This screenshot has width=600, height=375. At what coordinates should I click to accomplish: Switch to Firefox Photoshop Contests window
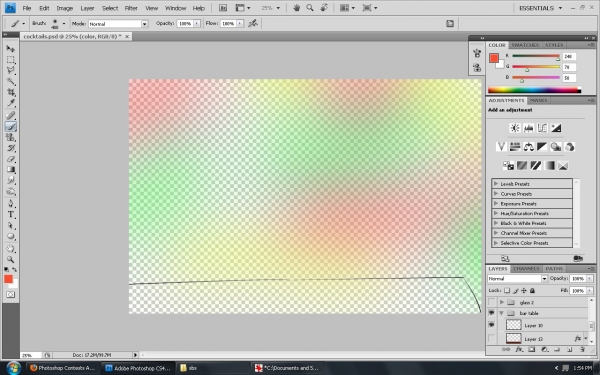tap(63, 368)
